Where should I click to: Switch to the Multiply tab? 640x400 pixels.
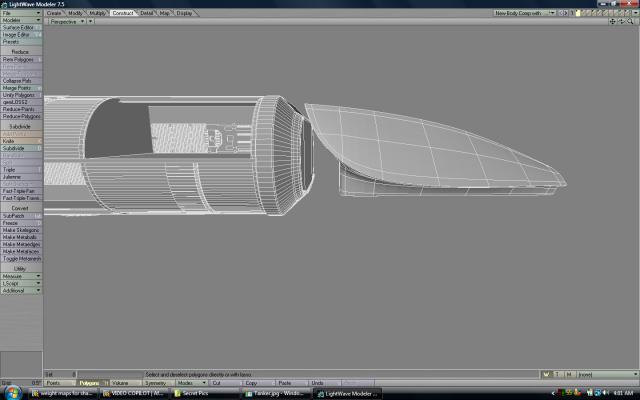click(97, 13)
